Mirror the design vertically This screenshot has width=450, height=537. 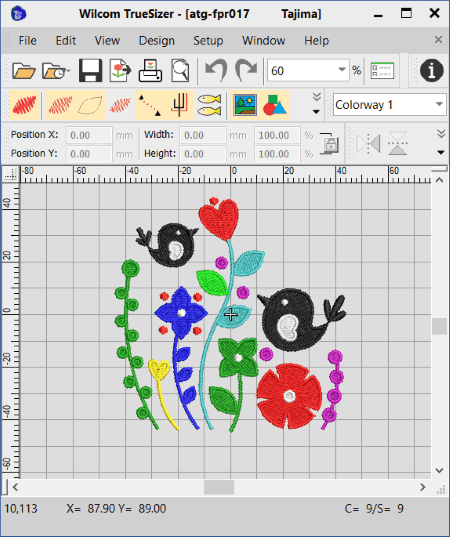tap(397, 143)
